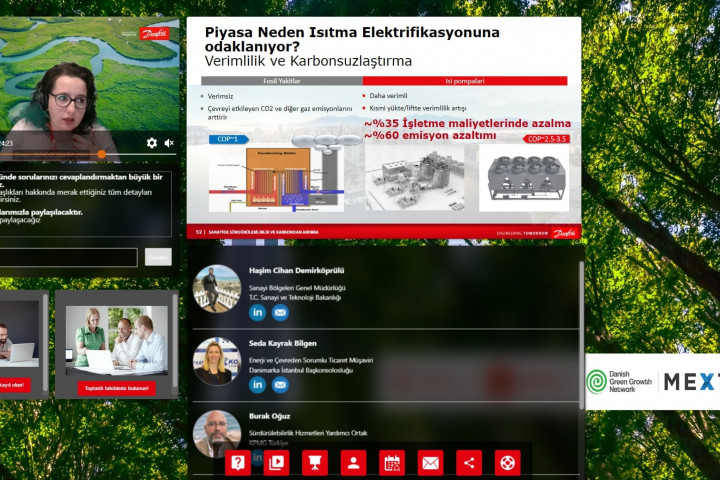Open Seda Kayrak Bilgen's LinkedIn icon
The height and width of the screenshot is (480, 720).
pyautogui.click(x=257, y=384)
